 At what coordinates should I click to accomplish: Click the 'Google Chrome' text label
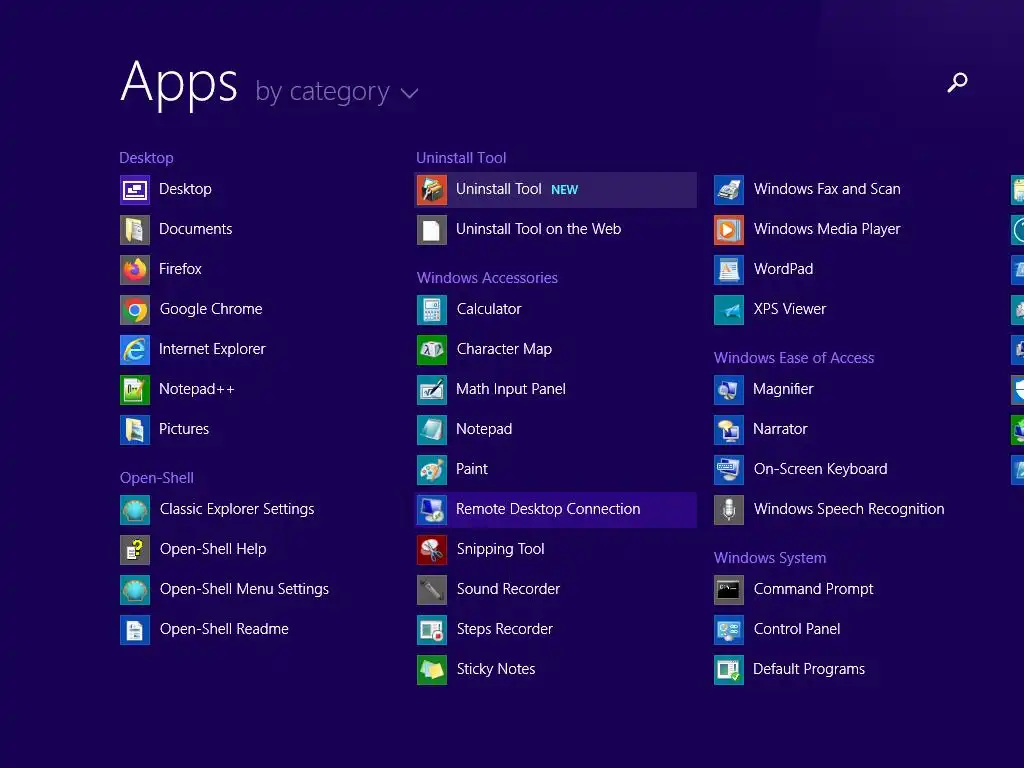[x=211, y=309]
